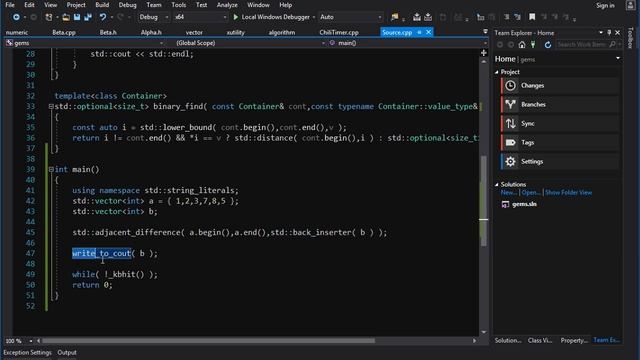This screenshot has width=640, height=360.
Task: Click the account picture icon near Sign in
Action: [631, 5]
